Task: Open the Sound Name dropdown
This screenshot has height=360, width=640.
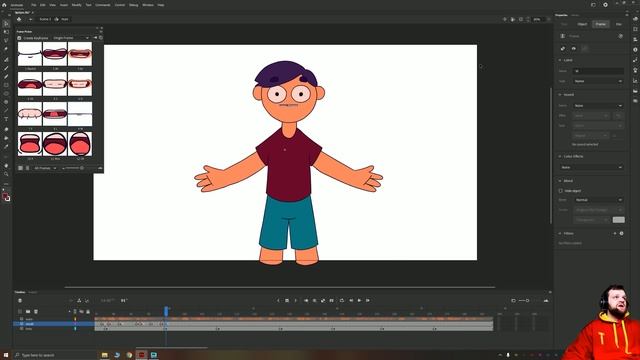Action: 598,105
